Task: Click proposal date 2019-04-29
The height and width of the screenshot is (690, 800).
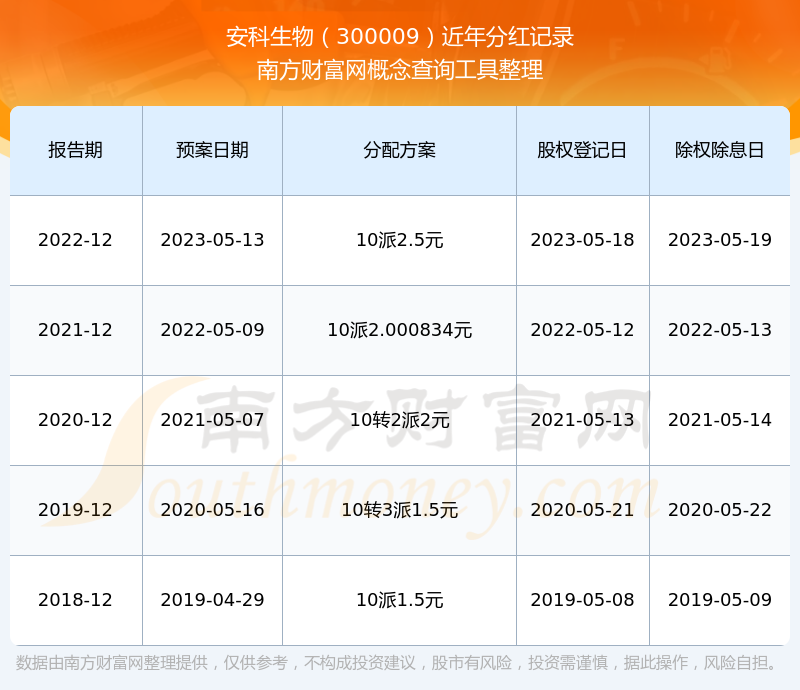Action: [212, 600]
